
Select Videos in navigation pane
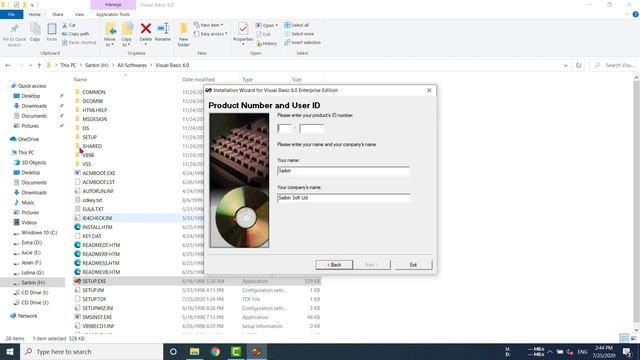(29, 222)
